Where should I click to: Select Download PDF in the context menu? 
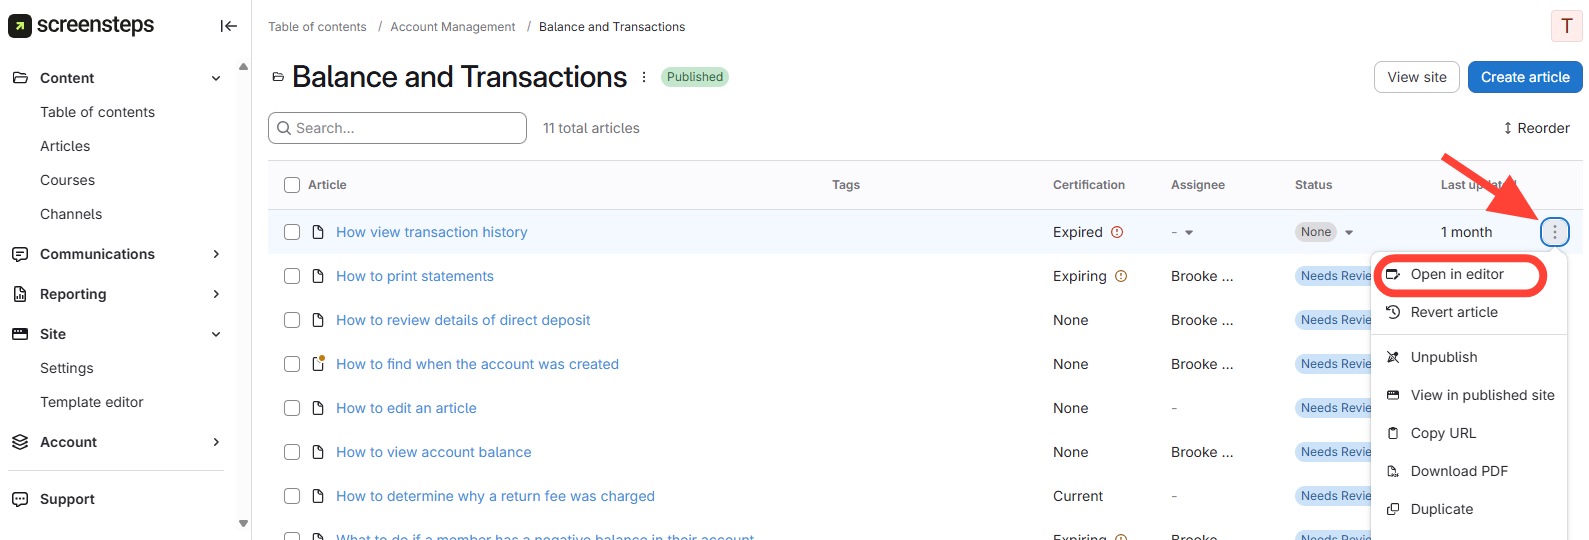coord(1458,471)
